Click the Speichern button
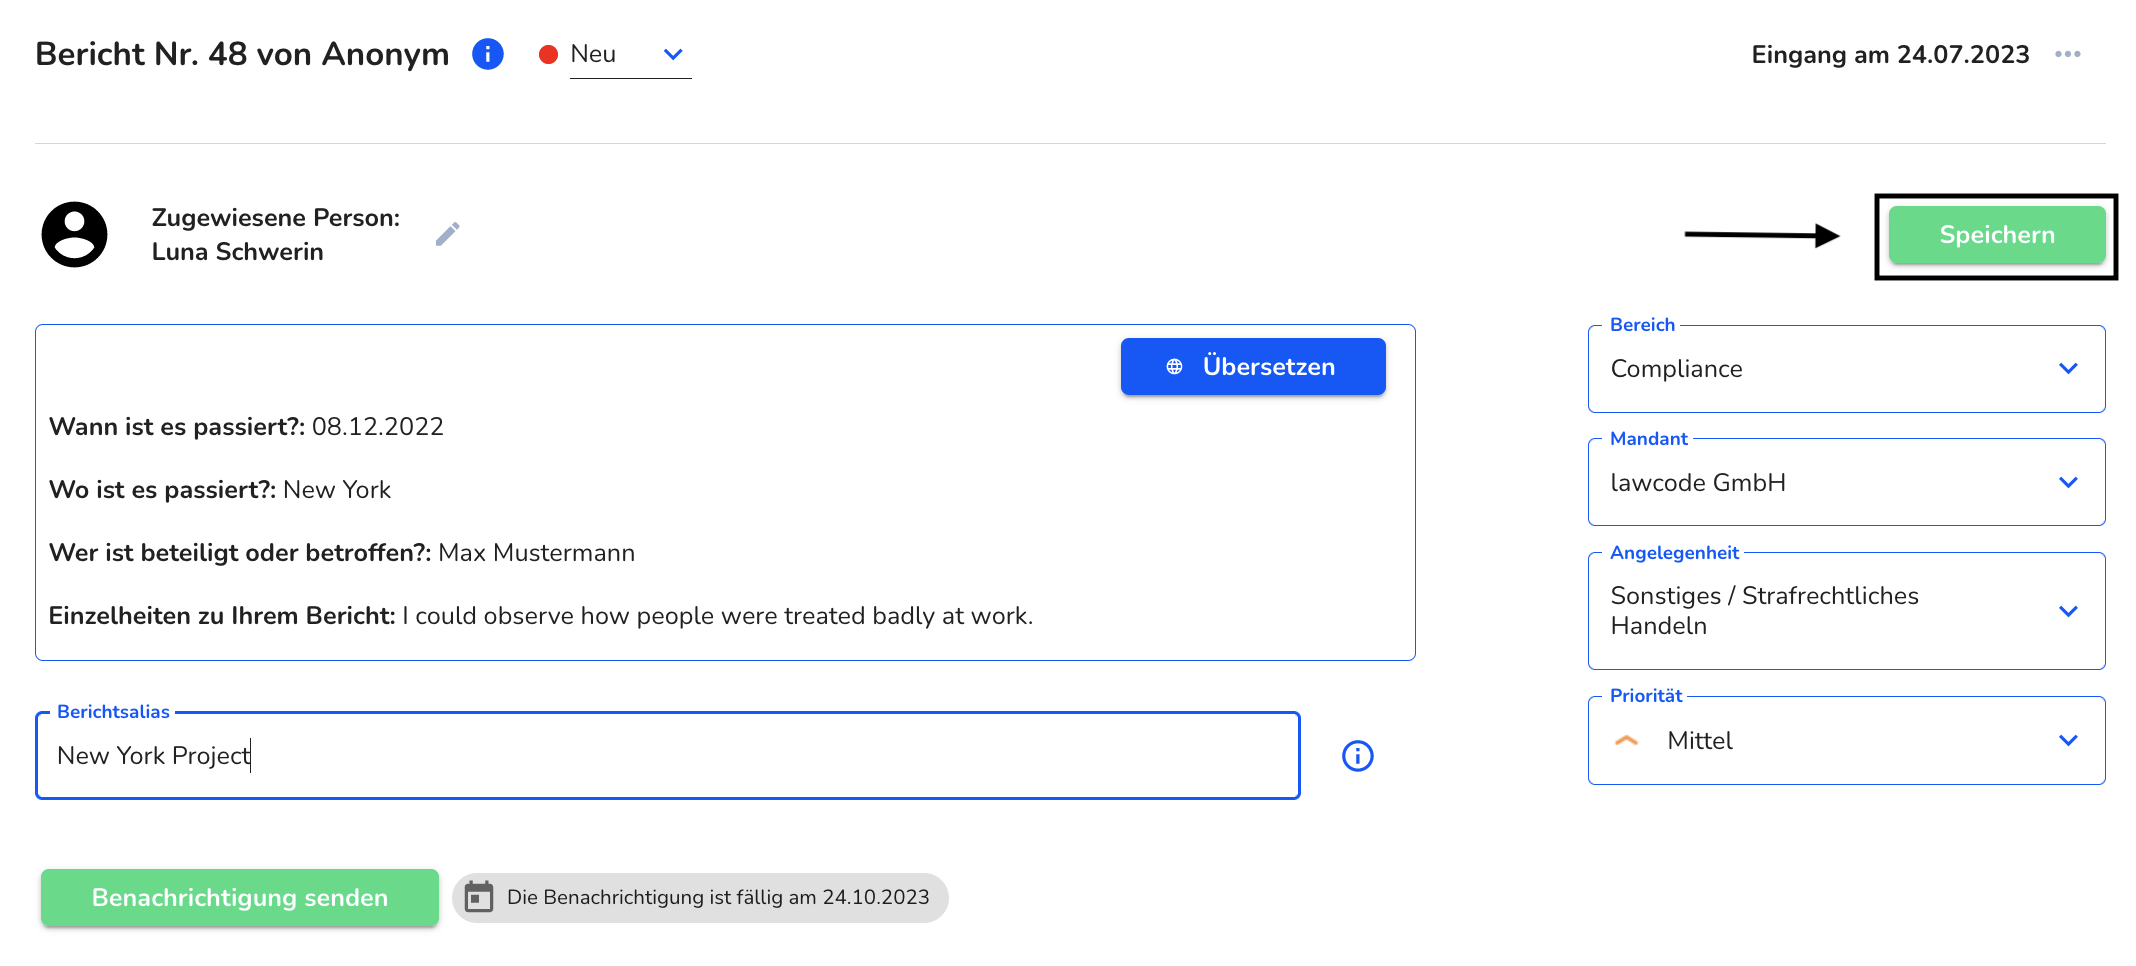The height and width of the screenshot is (966, 2136). [1997, 235]
